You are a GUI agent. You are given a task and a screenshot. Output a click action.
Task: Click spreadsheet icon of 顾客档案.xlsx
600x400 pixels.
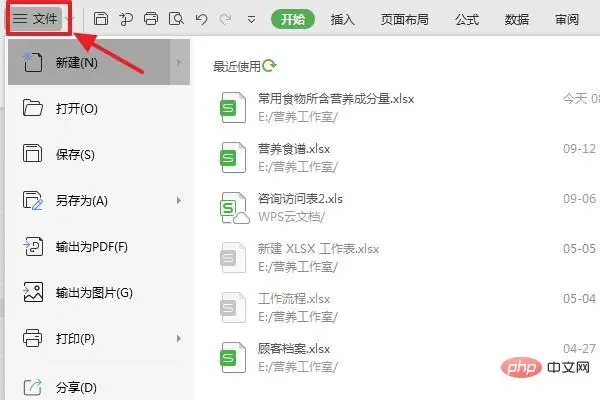tap(233, 358)
